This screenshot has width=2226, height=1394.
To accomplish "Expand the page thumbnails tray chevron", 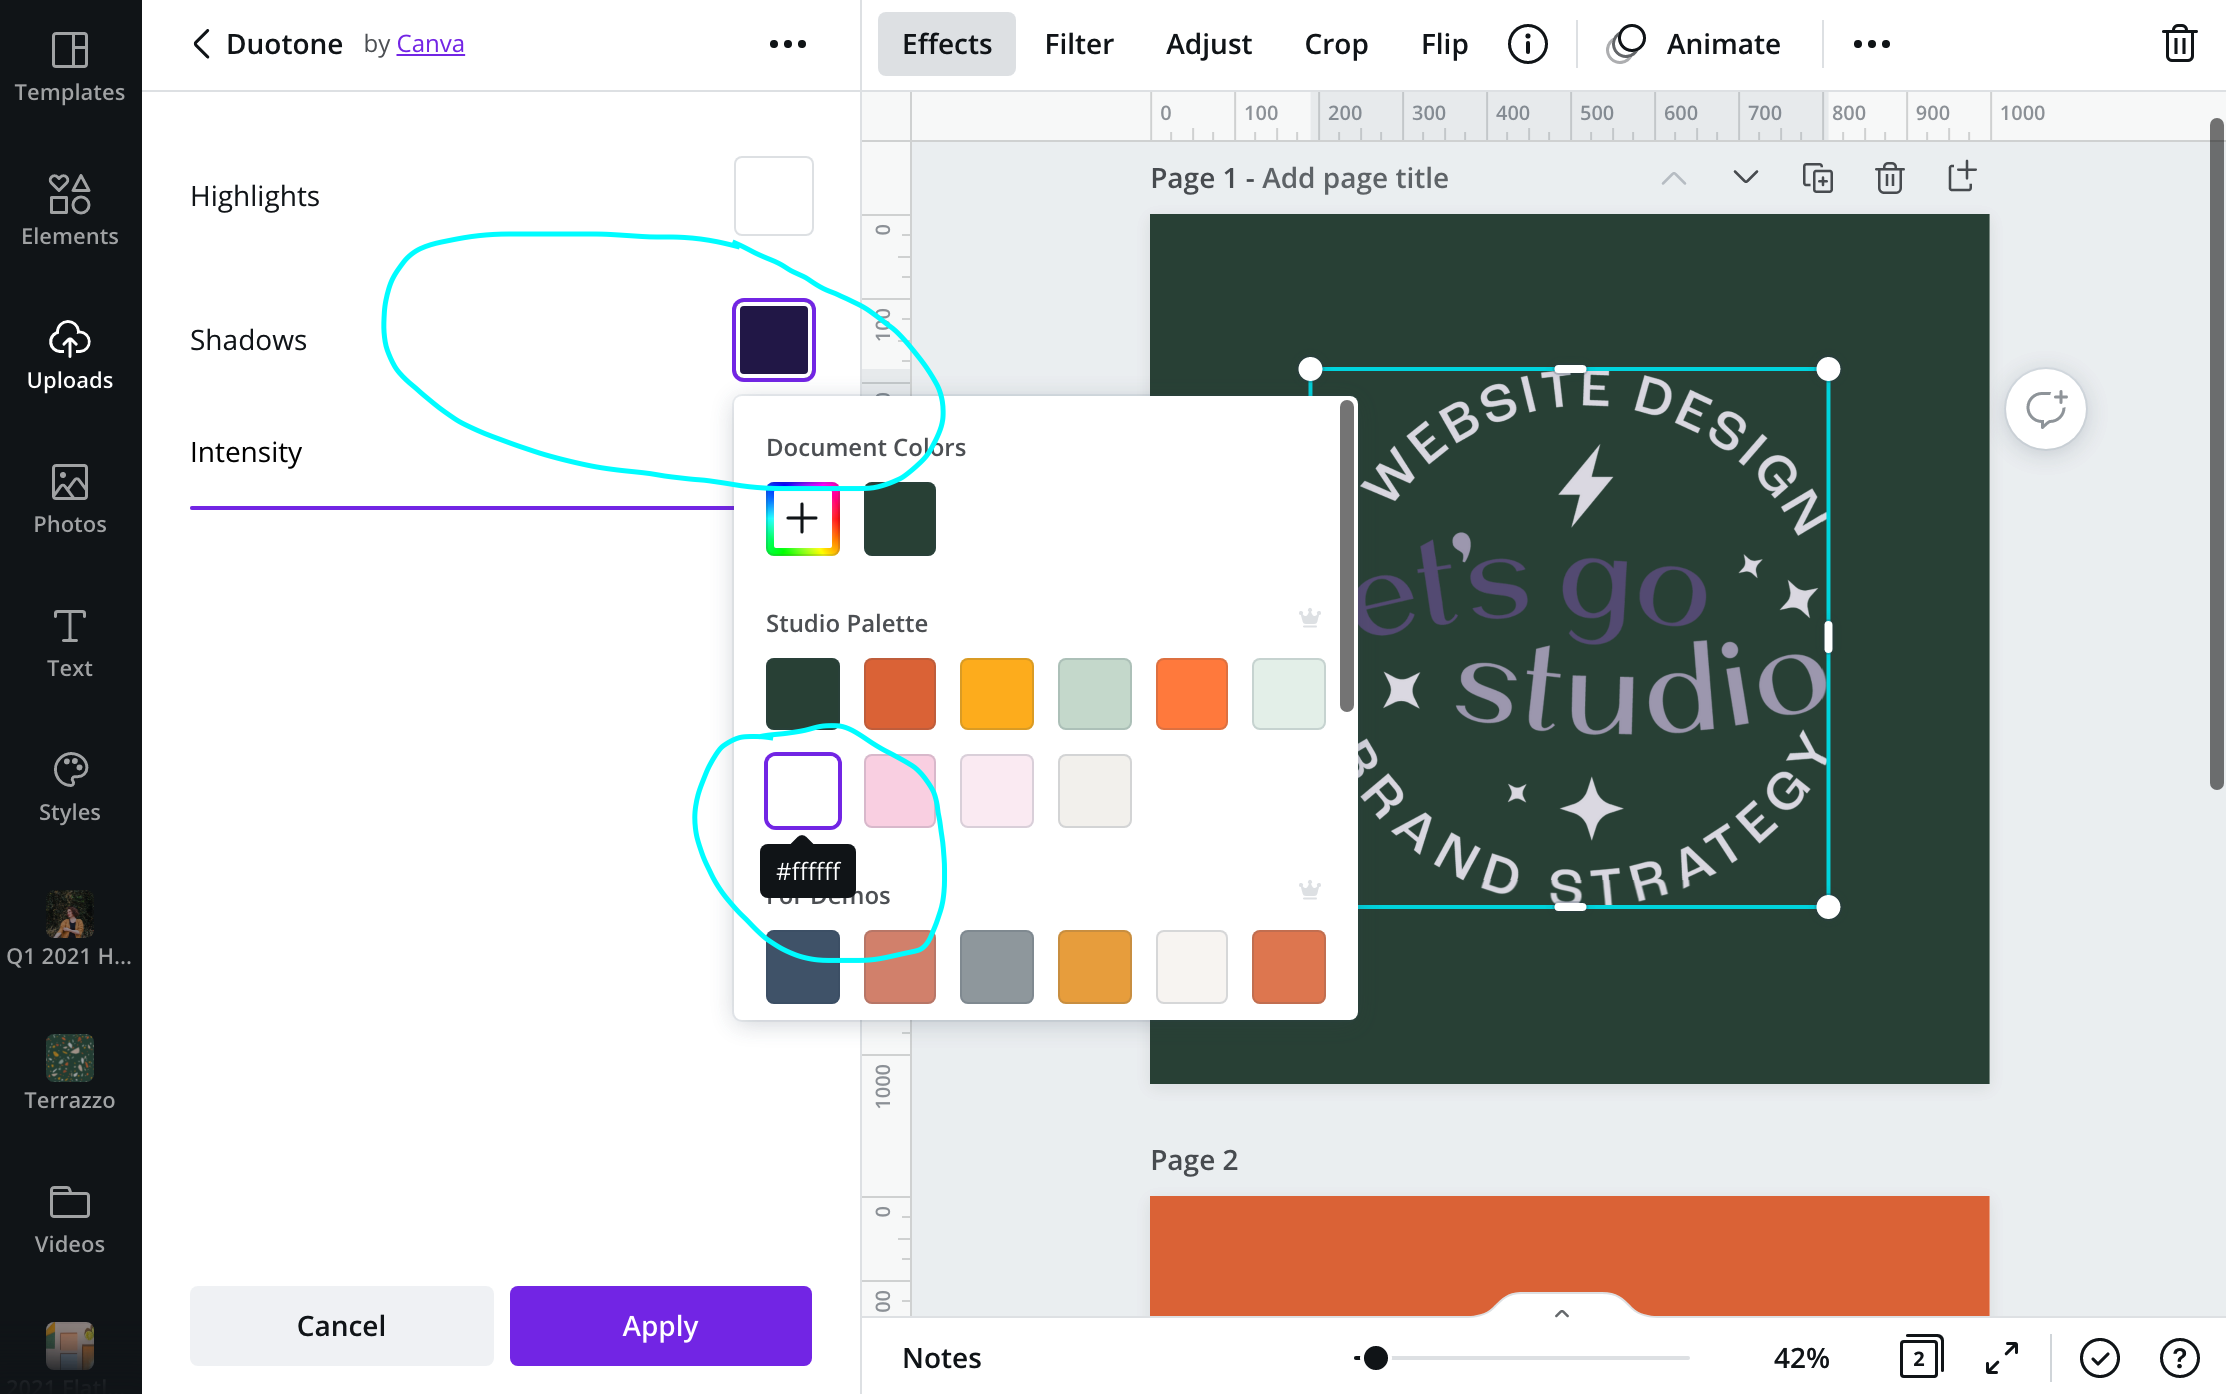I will click(x=1561, y=1313).
